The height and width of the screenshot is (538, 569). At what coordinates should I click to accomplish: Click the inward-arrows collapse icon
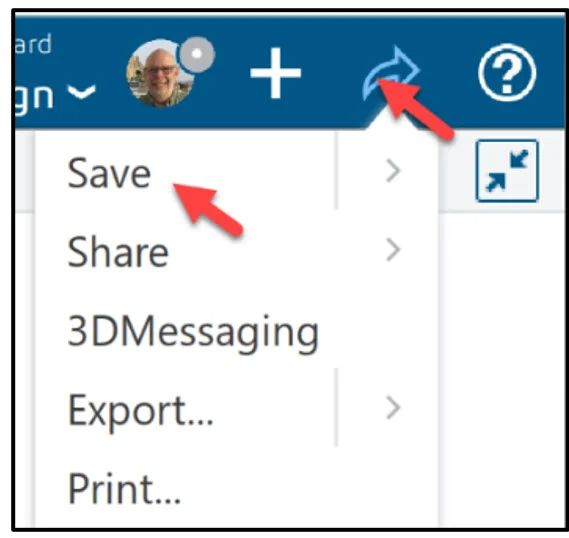(x=507, y=171)
